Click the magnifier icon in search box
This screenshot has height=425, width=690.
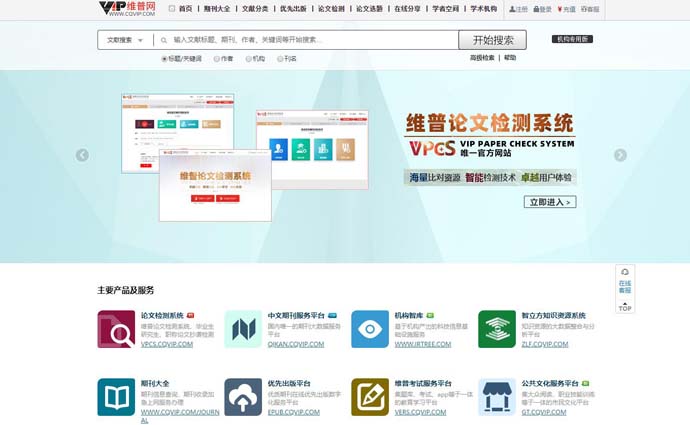point(164,40)
